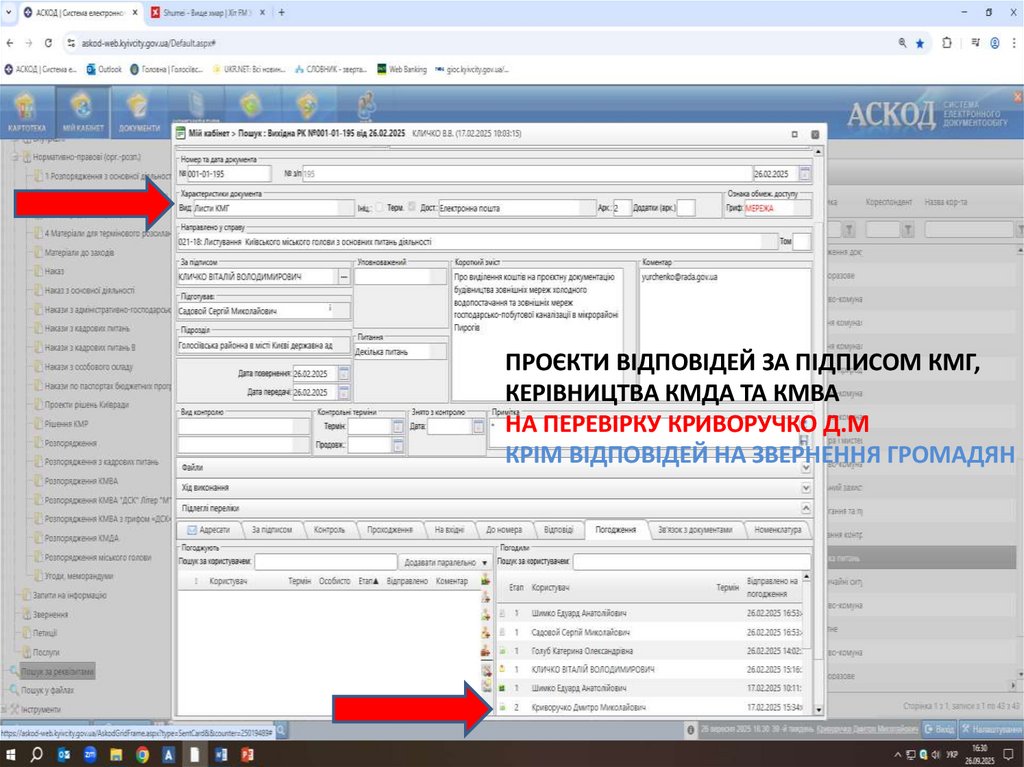Click the minus button beside КЛИЧКО ВІТАЛІЙ ВОЛОДИМИРОВИЧ

[x=344, y=277]
